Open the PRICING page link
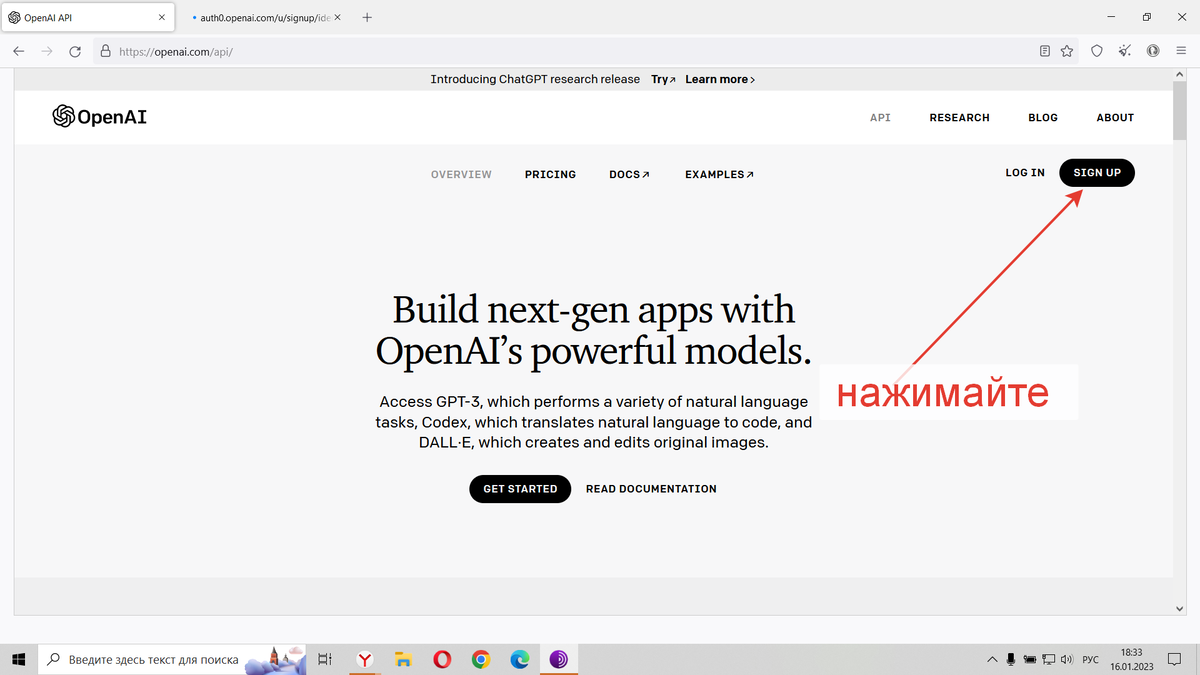1200x675 pixels. [550, 174]
